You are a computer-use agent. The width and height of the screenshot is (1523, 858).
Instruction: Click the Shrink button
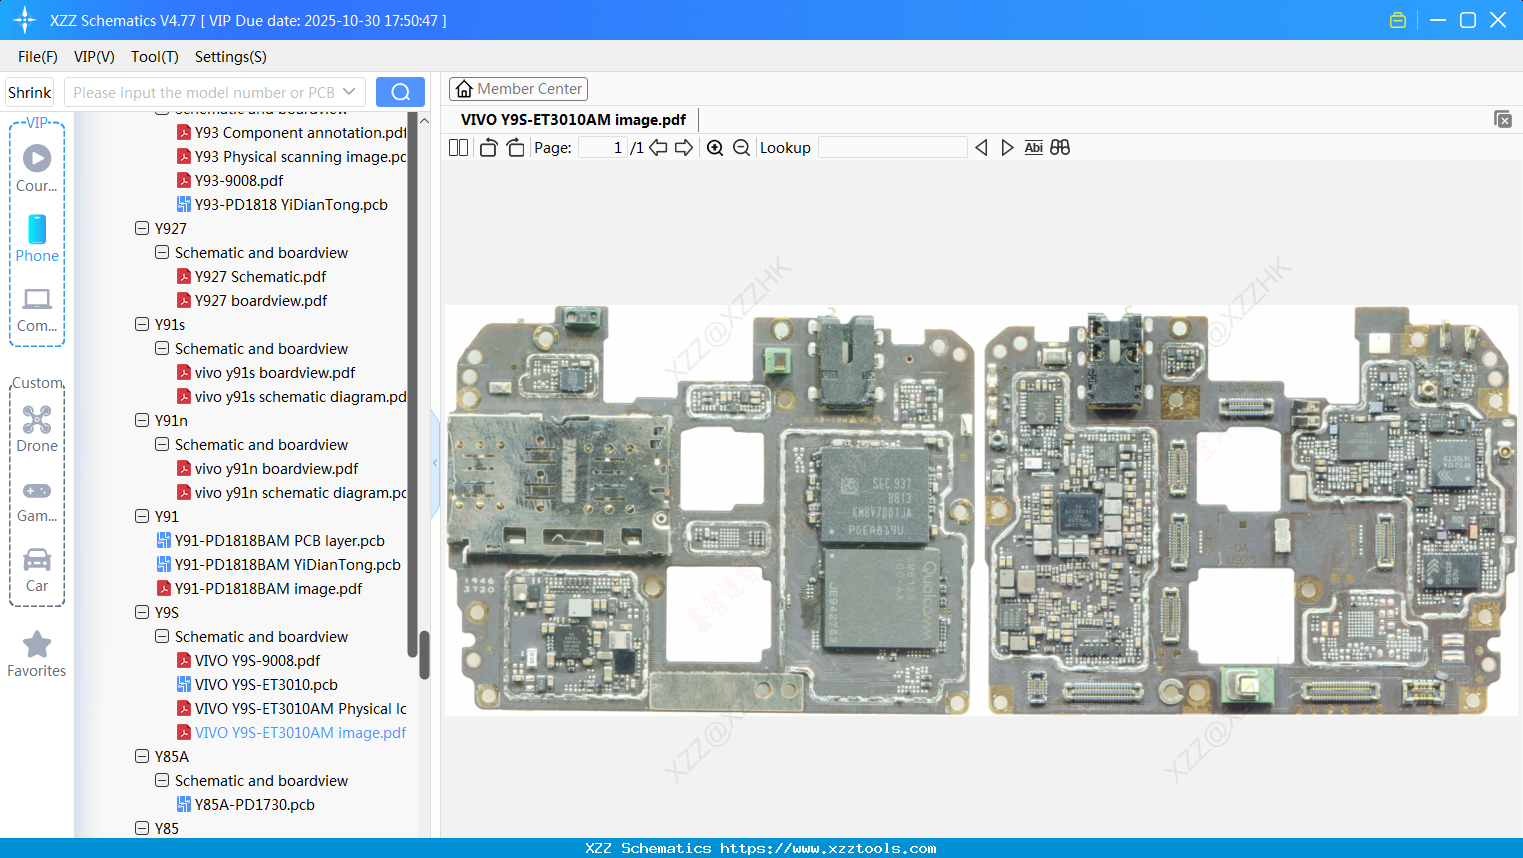(30, 92)
